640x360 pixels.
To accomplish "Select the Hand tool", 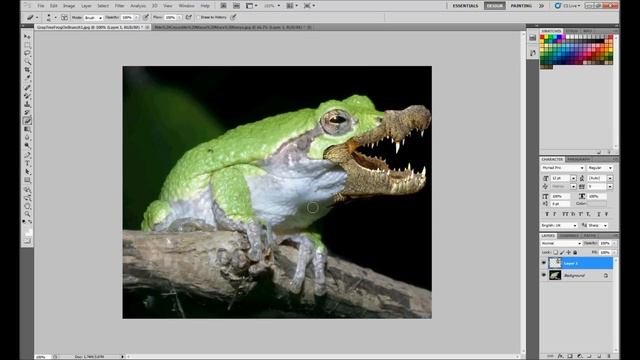I will click(x=27, y=206).
